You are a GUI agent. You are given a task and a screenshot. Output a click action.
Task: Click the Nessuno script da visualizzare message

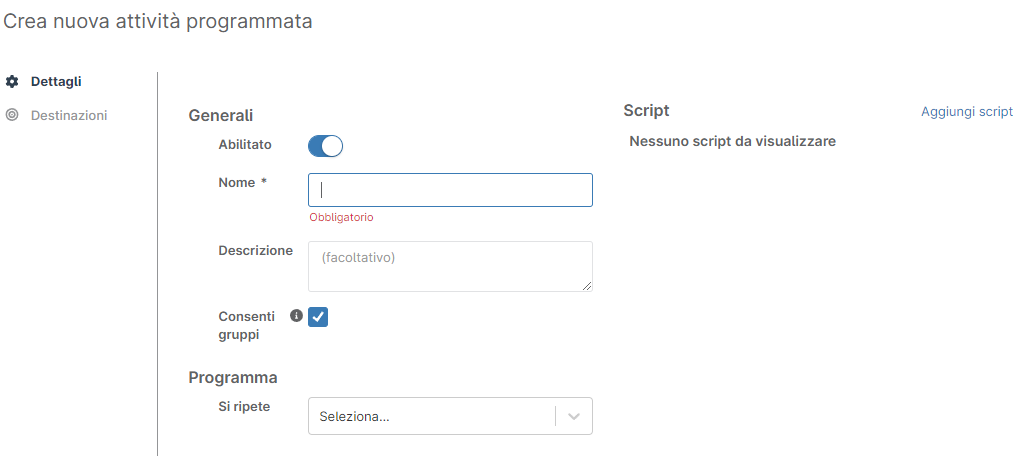coord(732,141)
